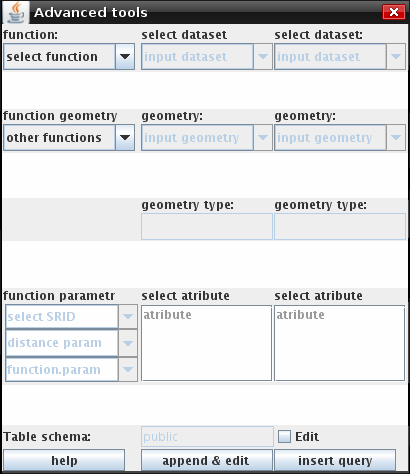Open the 'select SRID' dropdown
Viewport: 410px width, 476px height.
coord(71,317)
